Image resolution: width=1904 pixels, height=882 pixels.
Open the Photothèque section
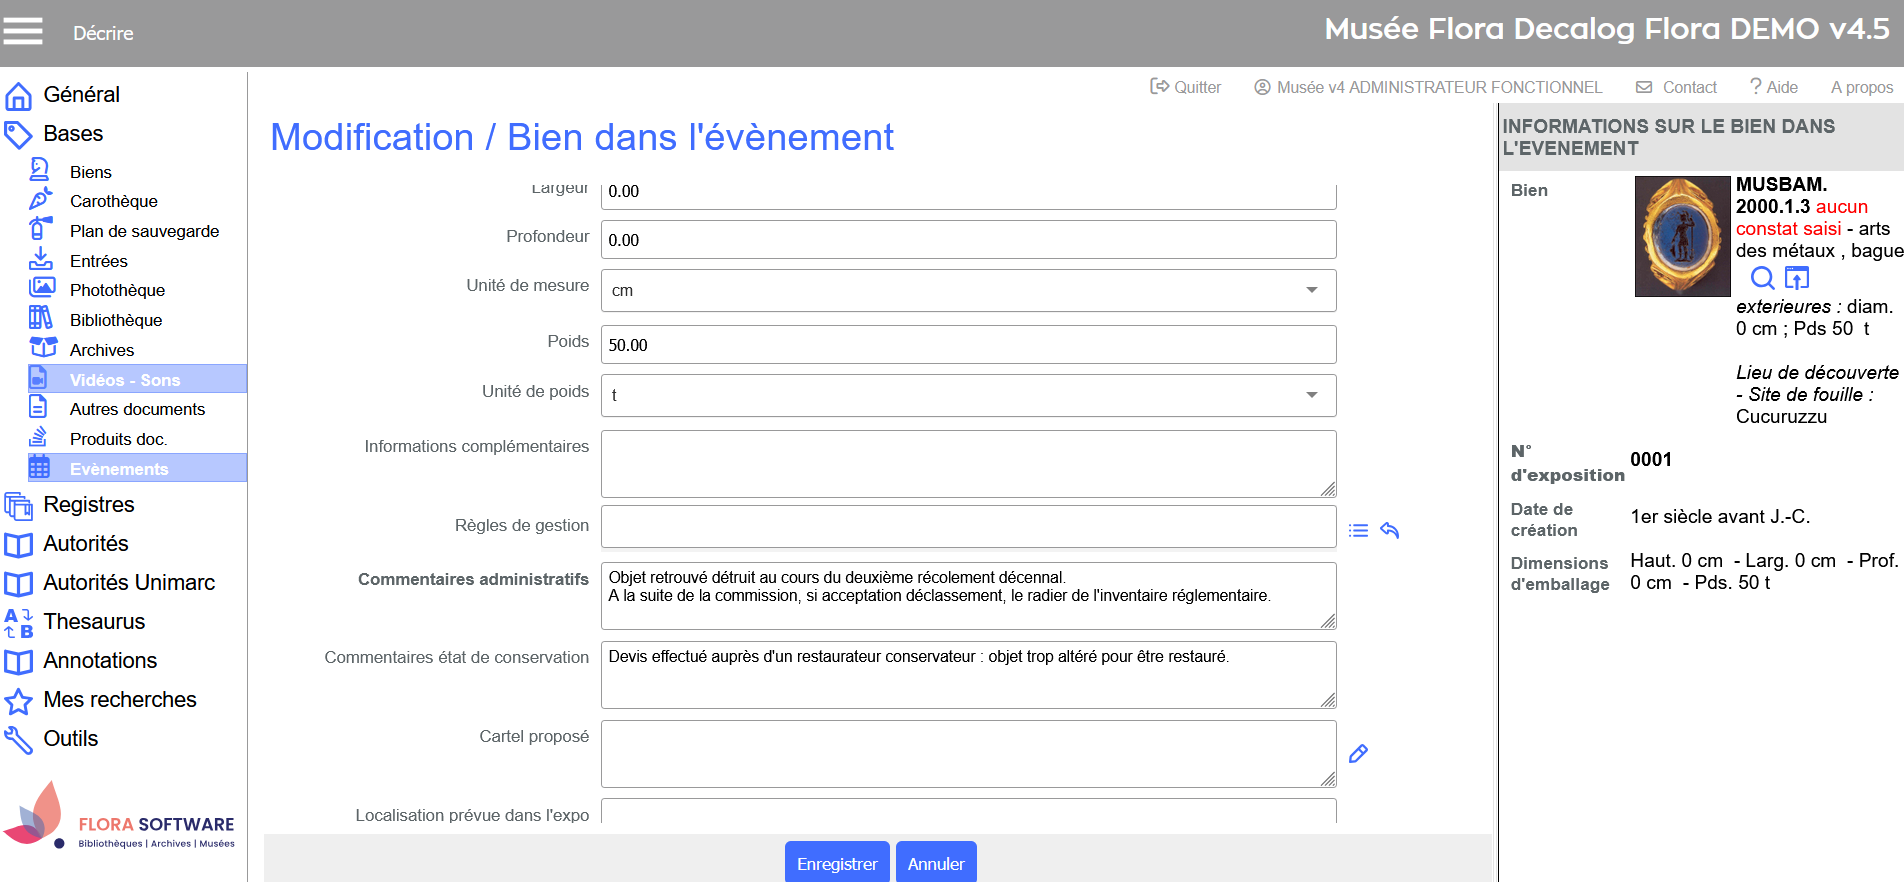pyautogui.click(x=117, y=290)
